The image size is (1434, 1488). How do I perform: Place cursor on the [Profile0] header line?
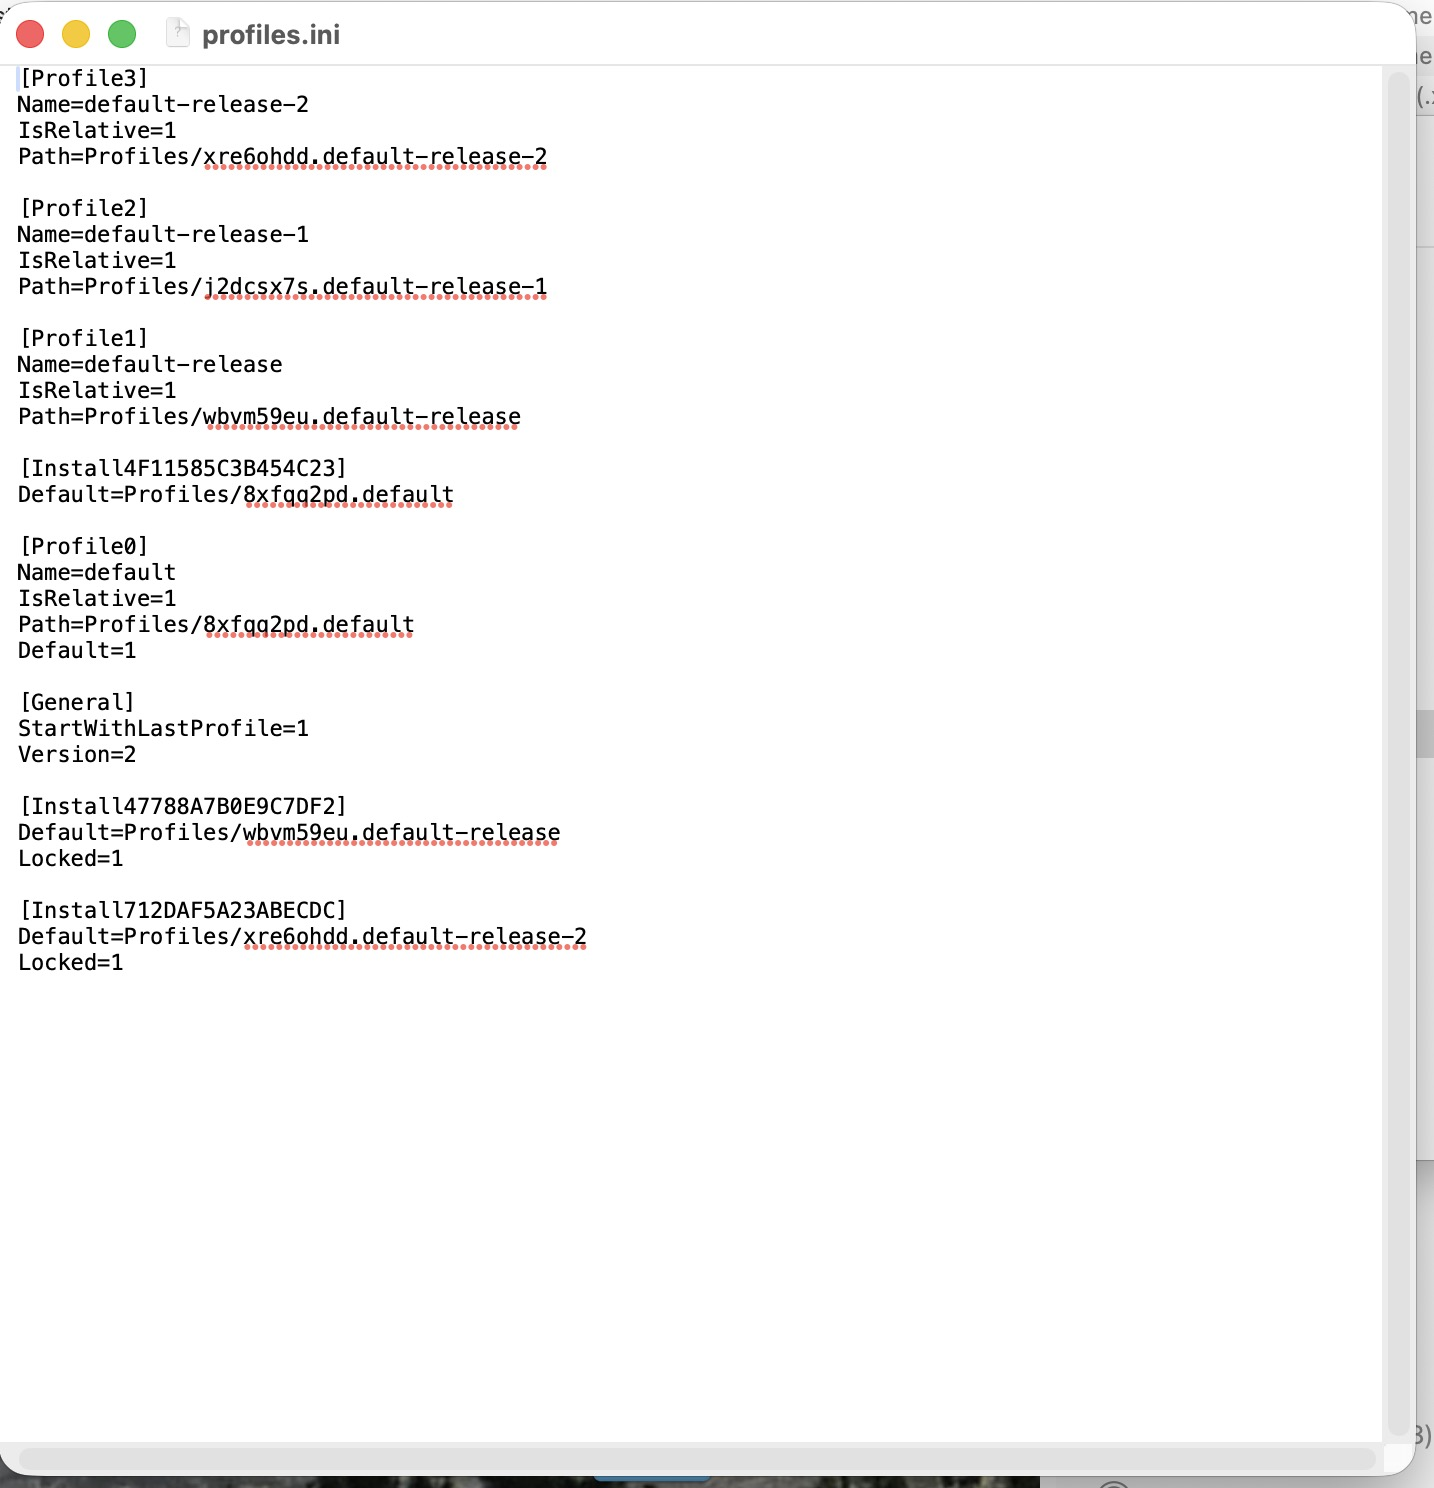[84, 546]
